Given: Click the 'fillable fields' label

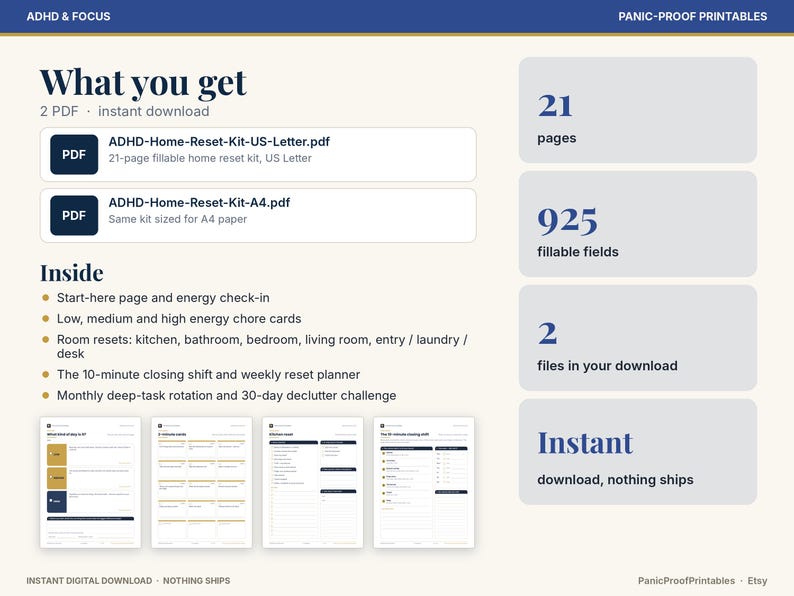Looking at the screenshot, I should point(578,252).
